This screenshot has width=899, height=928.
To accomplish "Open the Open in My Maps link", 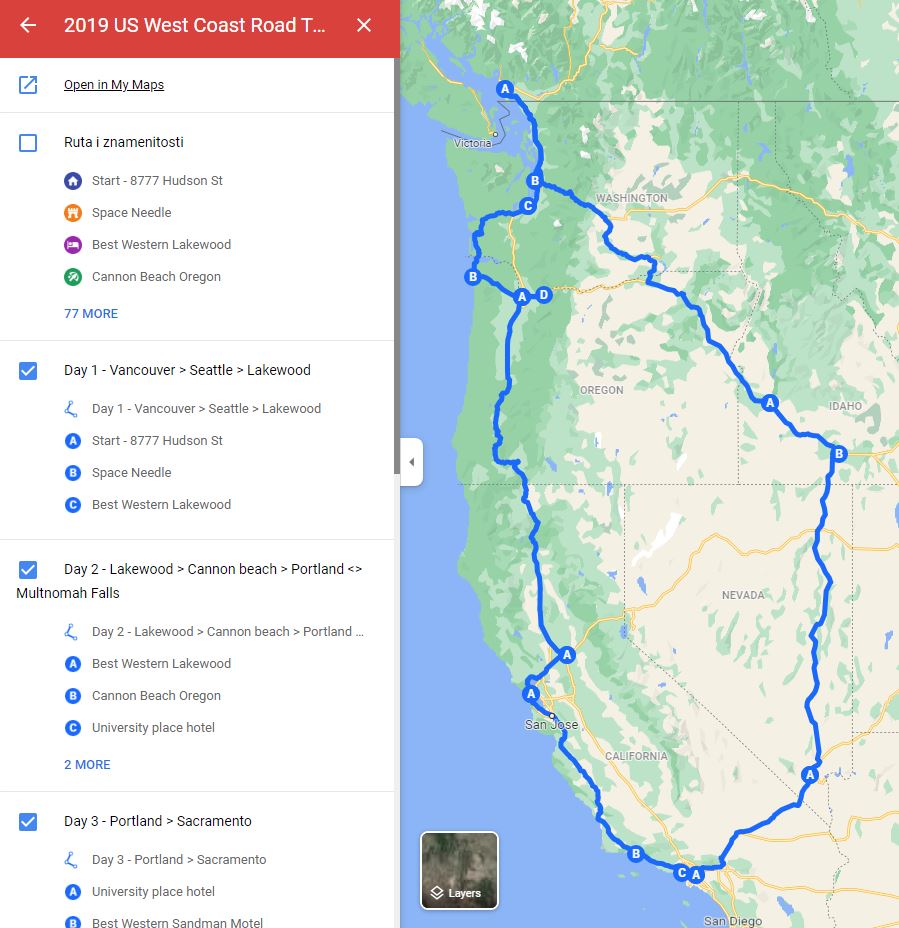I will pyautogui.click(x=114, y=85).
